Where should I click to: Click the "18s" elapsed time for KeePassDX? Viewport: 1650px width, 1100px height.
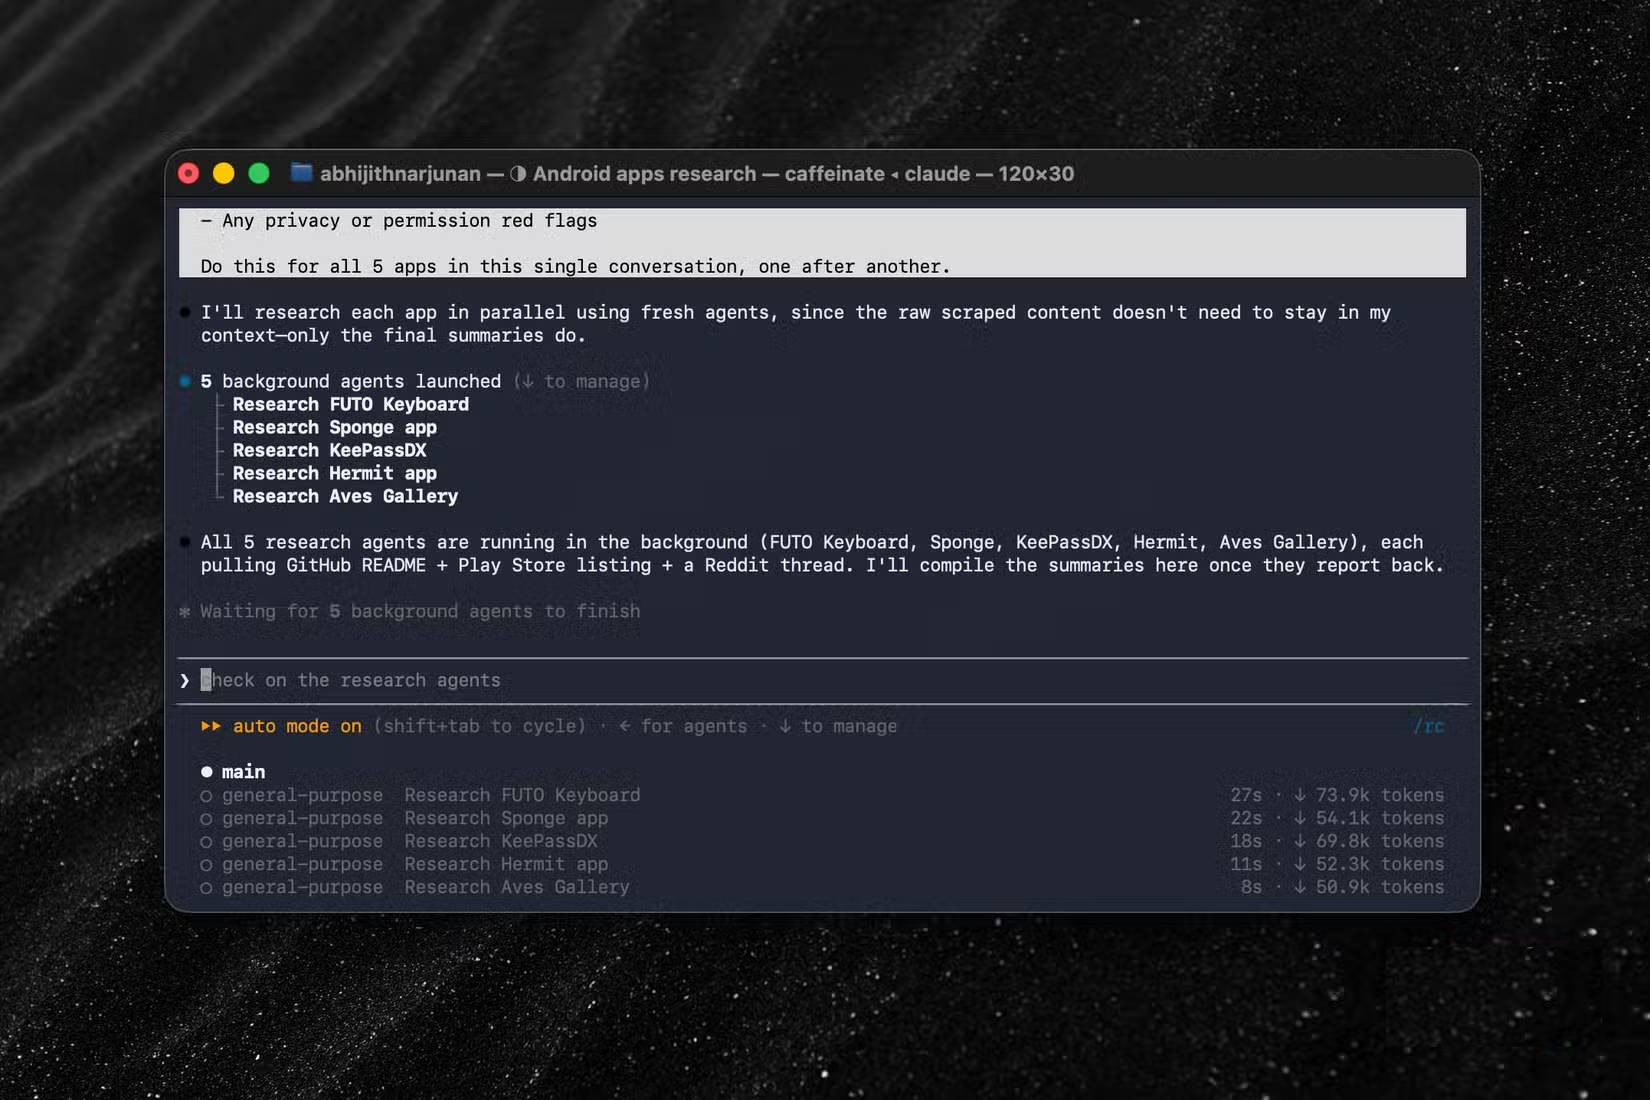[1246, 841]
